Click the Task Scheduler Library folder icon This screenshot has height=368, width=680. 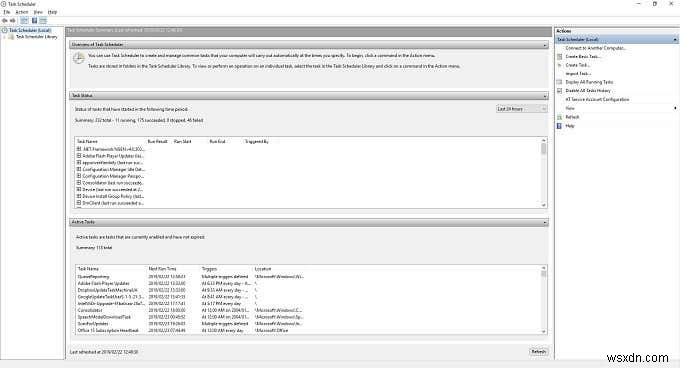point(11,37)
